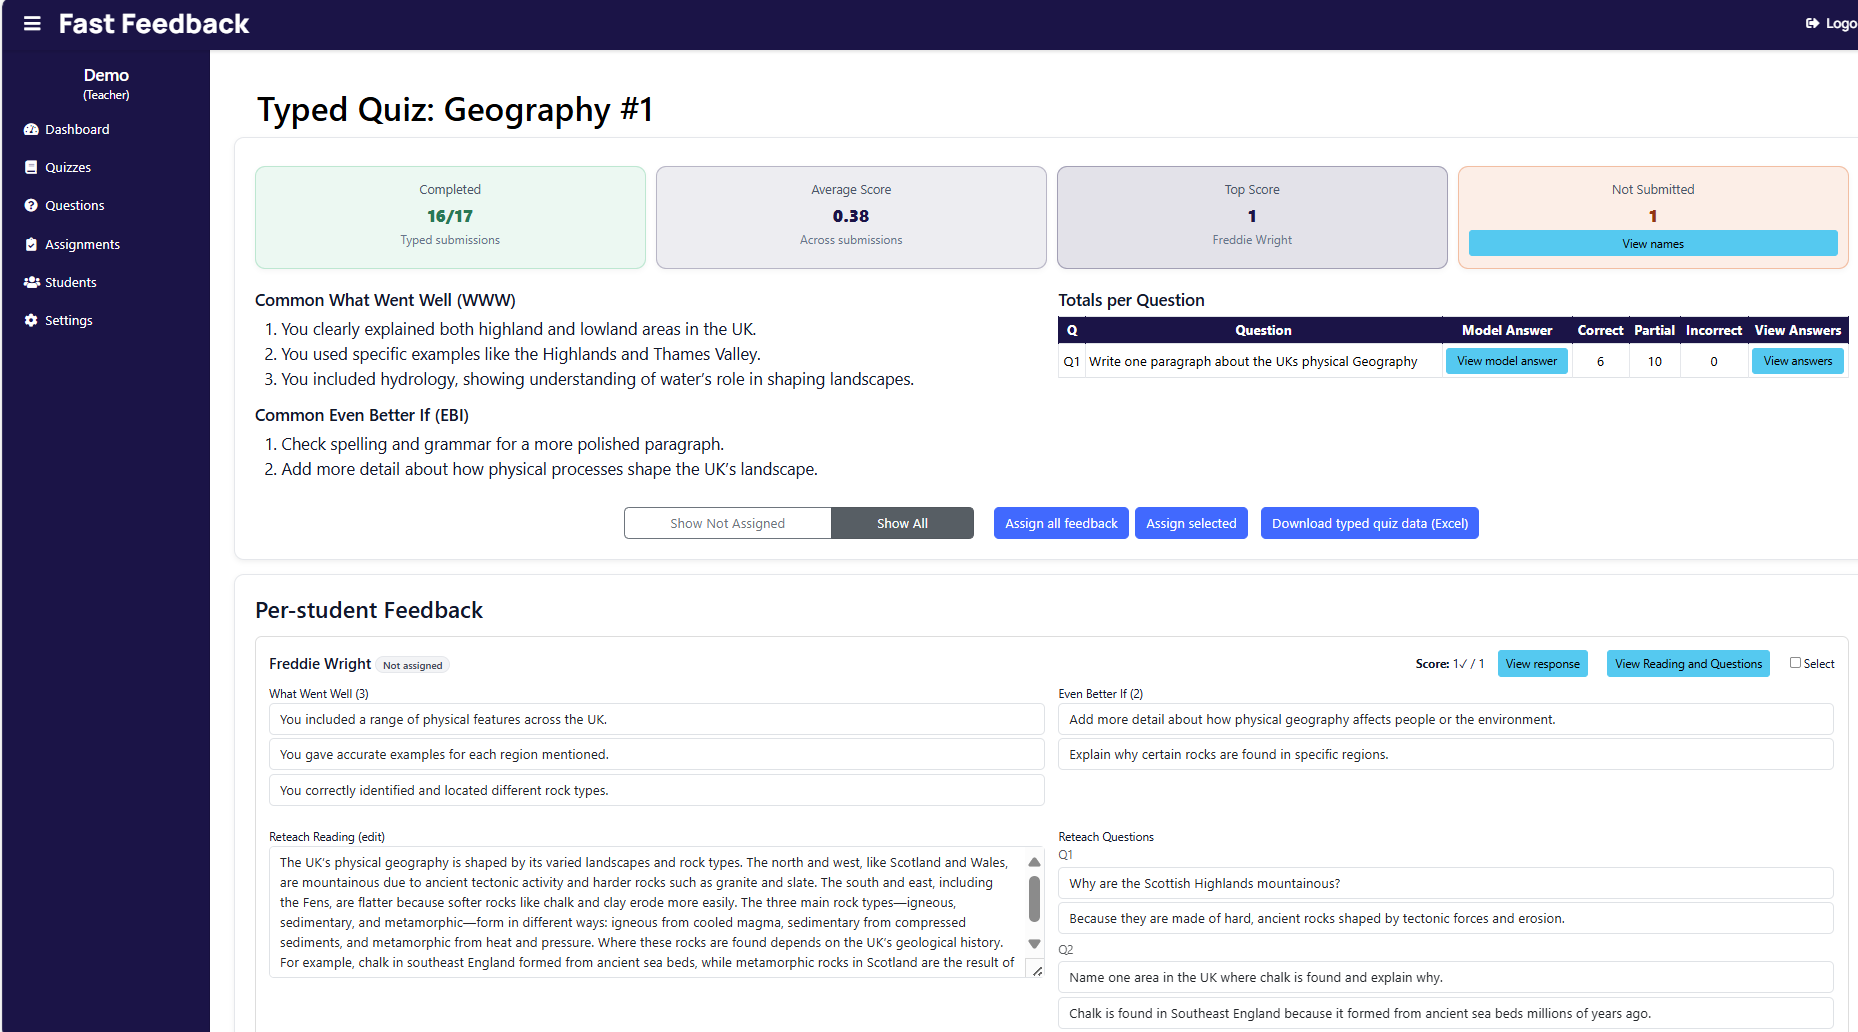Open Assignments via its sidebar icon

point(30,244)
